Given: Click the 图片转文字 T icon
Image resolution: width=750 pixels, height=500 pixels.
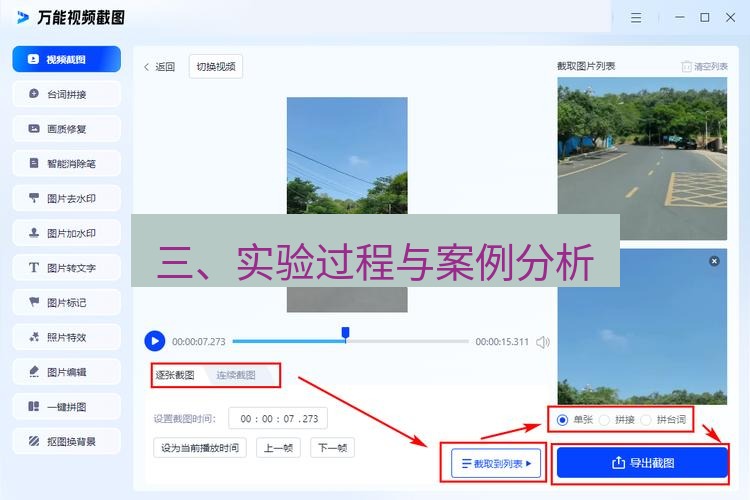Looking at the screenshot, I should pos(33,268).
